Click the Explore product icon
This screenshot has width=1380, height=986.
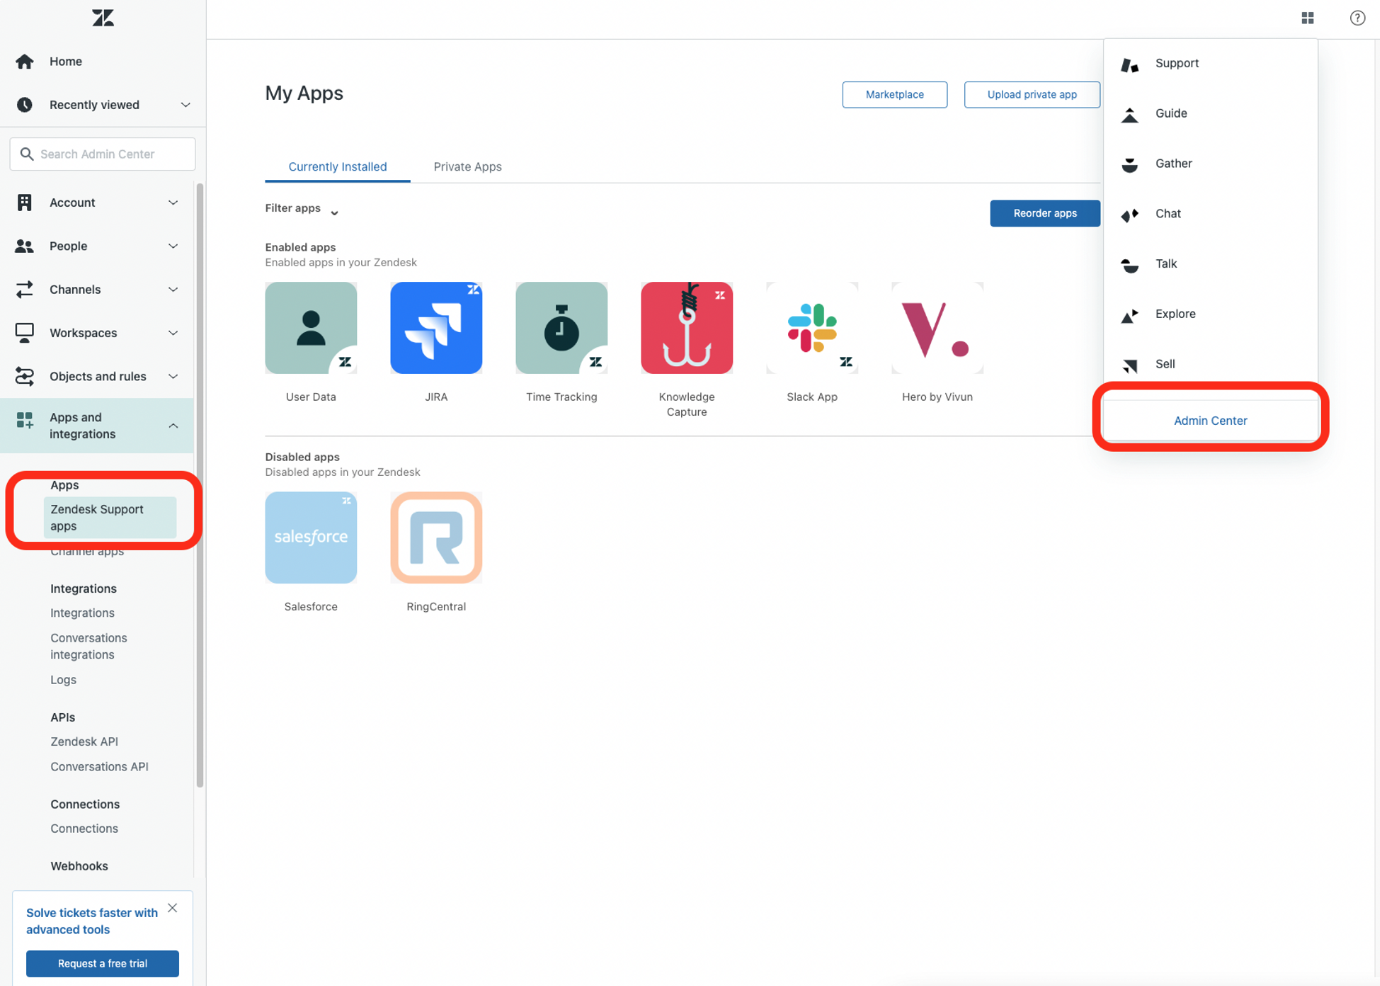point(1130,315)
